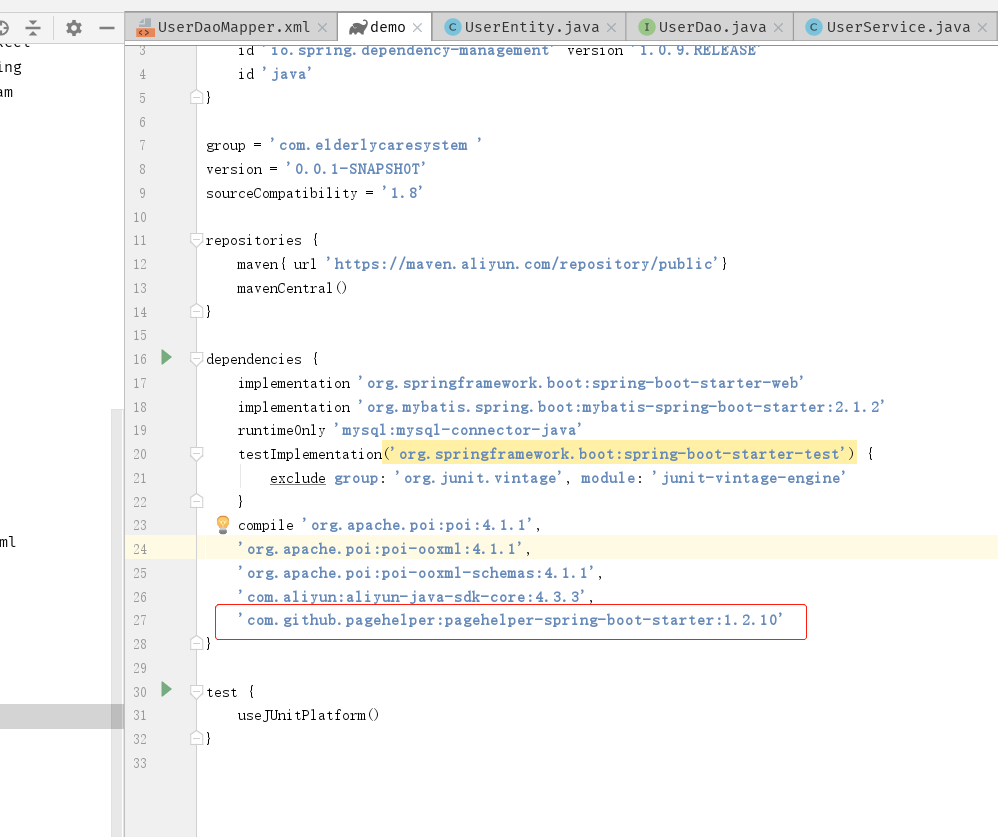This screenshot has width=998, height=837.
Task: Click the compile keyword on line 23
Action: [x=265, y=525]
